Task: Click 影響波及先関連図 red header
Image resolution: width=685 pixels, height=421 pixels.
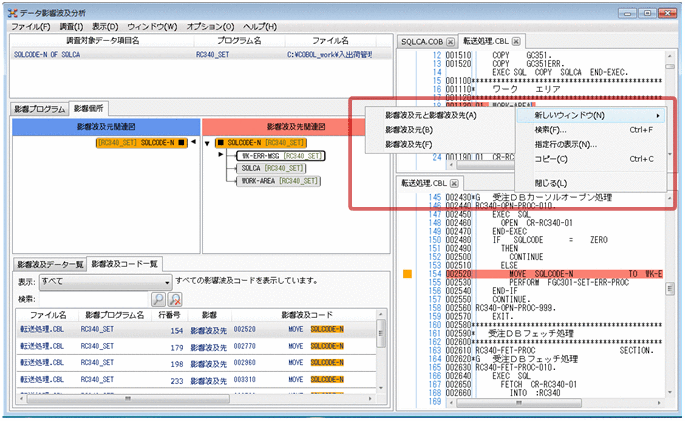Action: click(x=296, y=127)
